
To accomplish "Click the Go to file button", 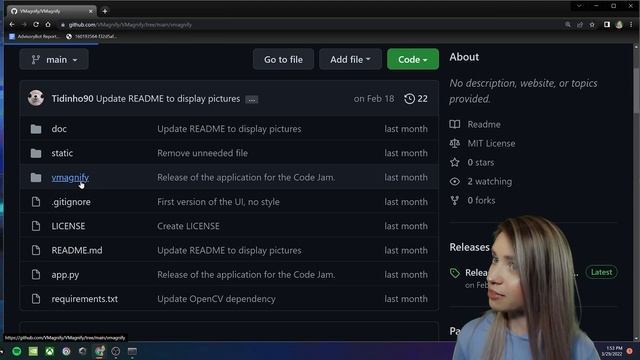I will click(x=283, y=60).
